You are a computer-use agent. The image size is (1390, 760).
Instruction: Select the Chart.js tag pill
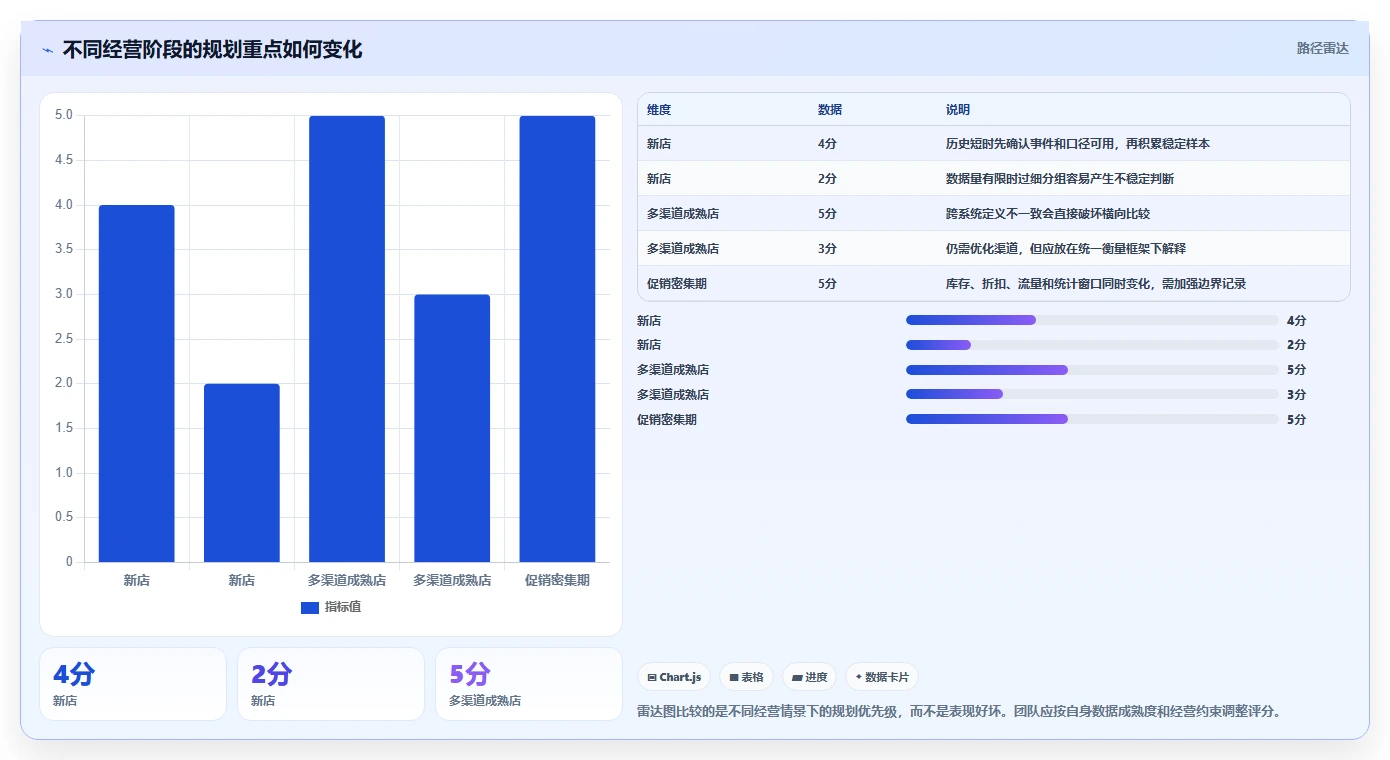click(674, 677)
